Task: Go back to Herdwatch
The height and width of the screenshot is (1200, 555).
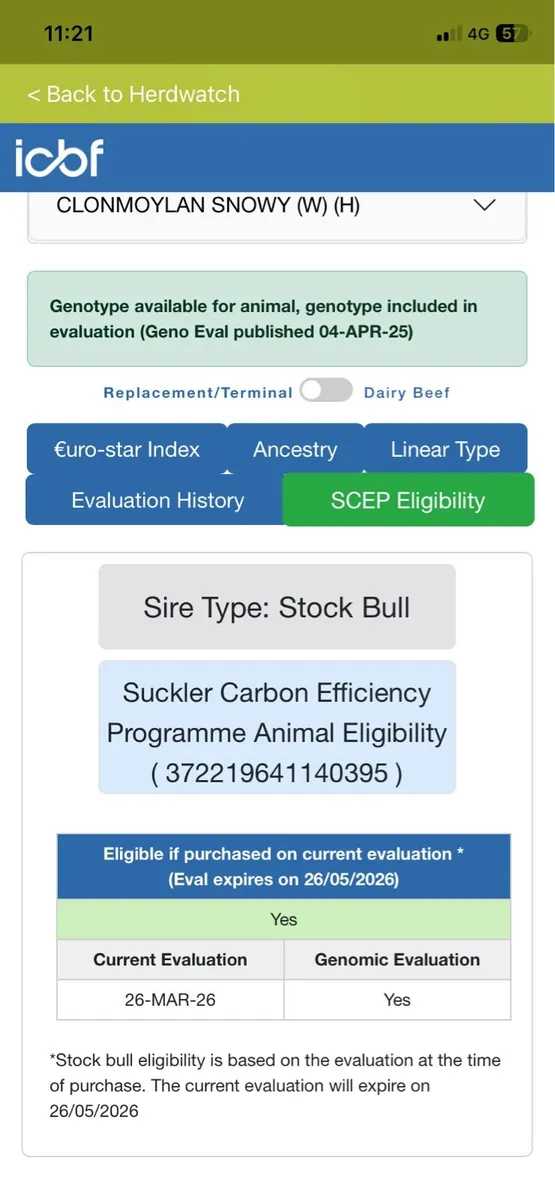Action: click(x=133, y=94)
